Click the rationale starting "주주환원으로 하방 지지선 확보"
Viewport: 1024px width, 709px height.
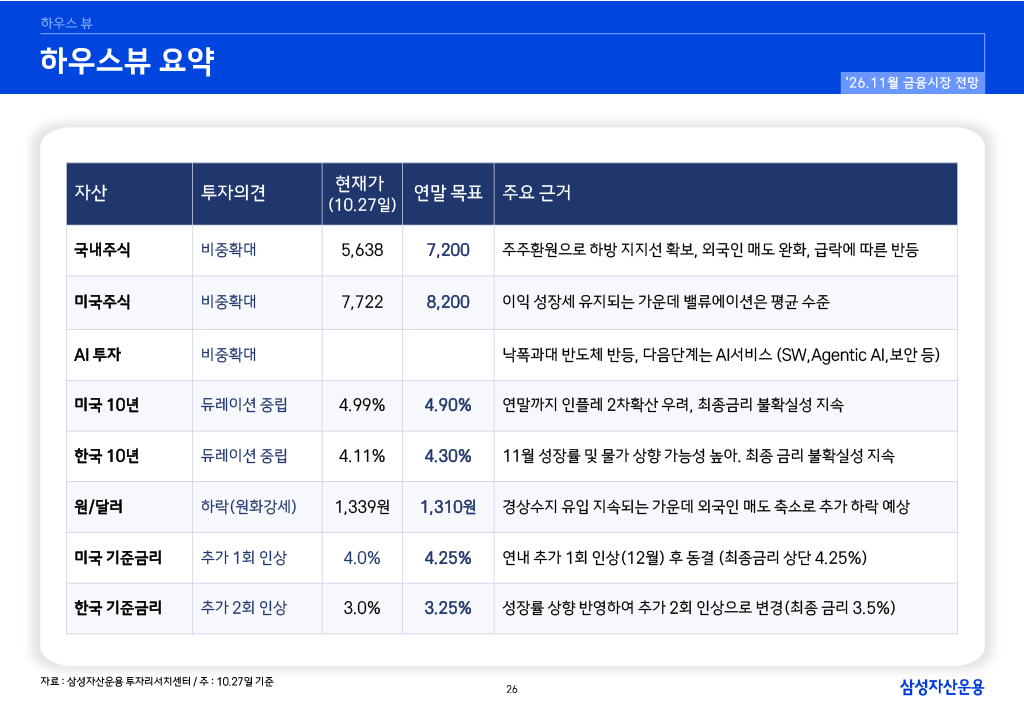coord(711,249)
